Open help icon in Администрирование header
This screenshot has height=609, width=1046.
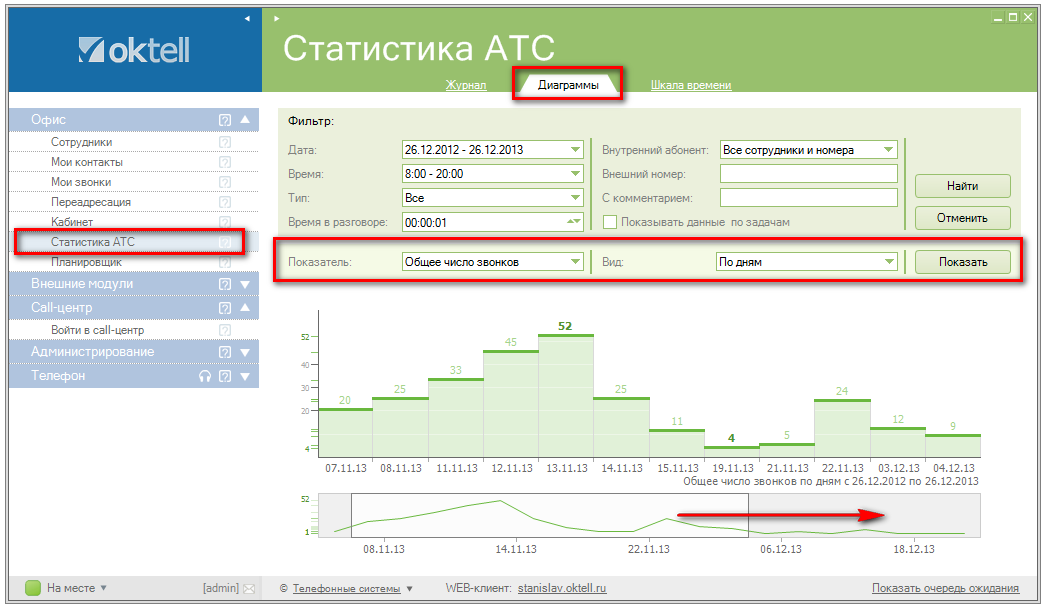coord(225,352)
